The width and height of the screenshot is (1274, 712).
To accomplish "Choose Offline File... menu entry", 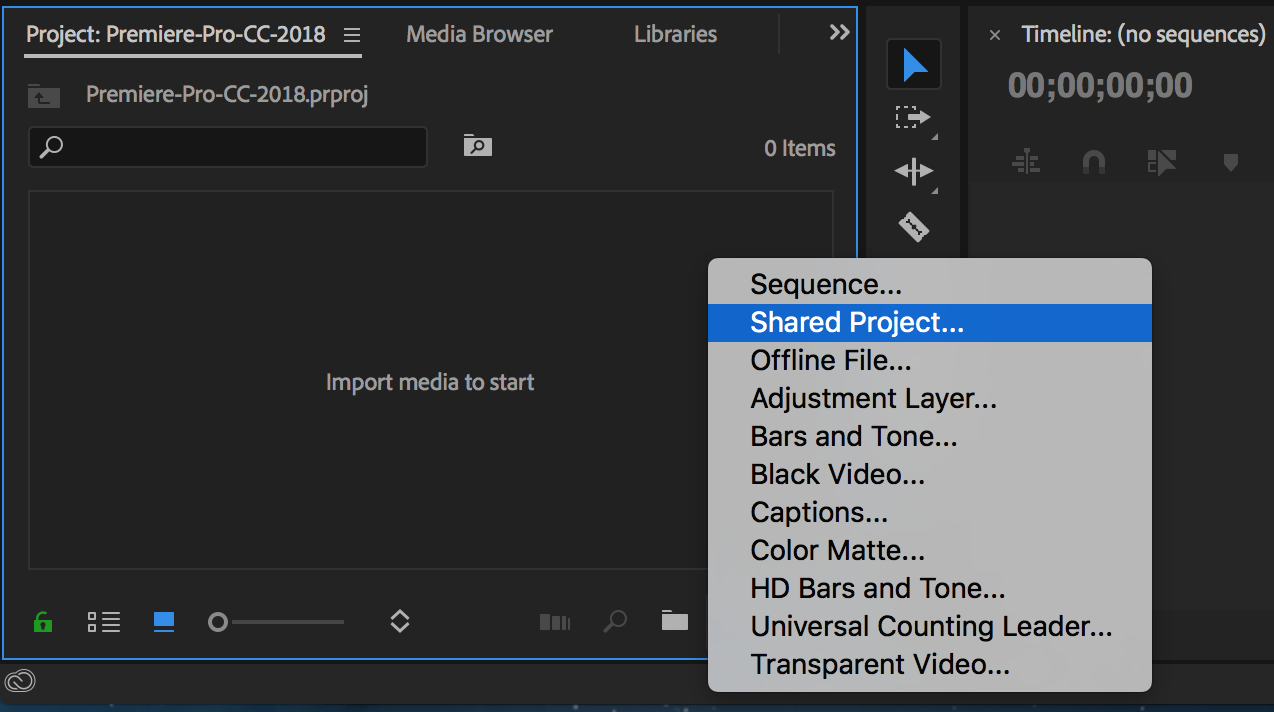I will coord(930,360).
